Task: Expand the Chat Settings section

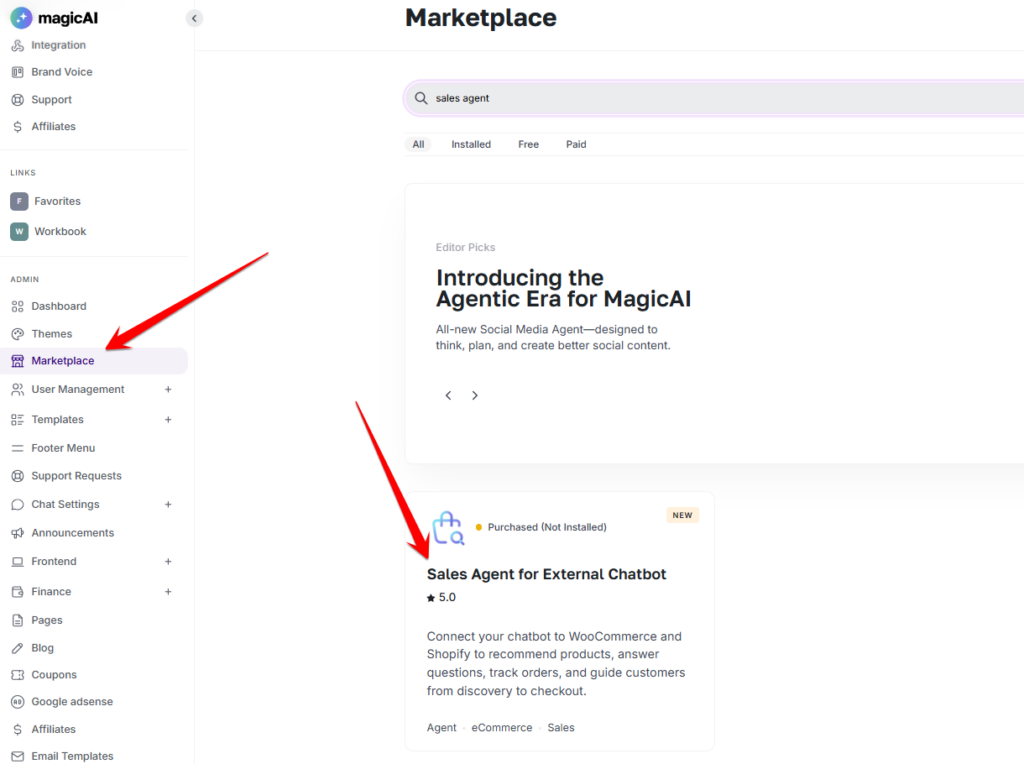Action: (168, 505)
